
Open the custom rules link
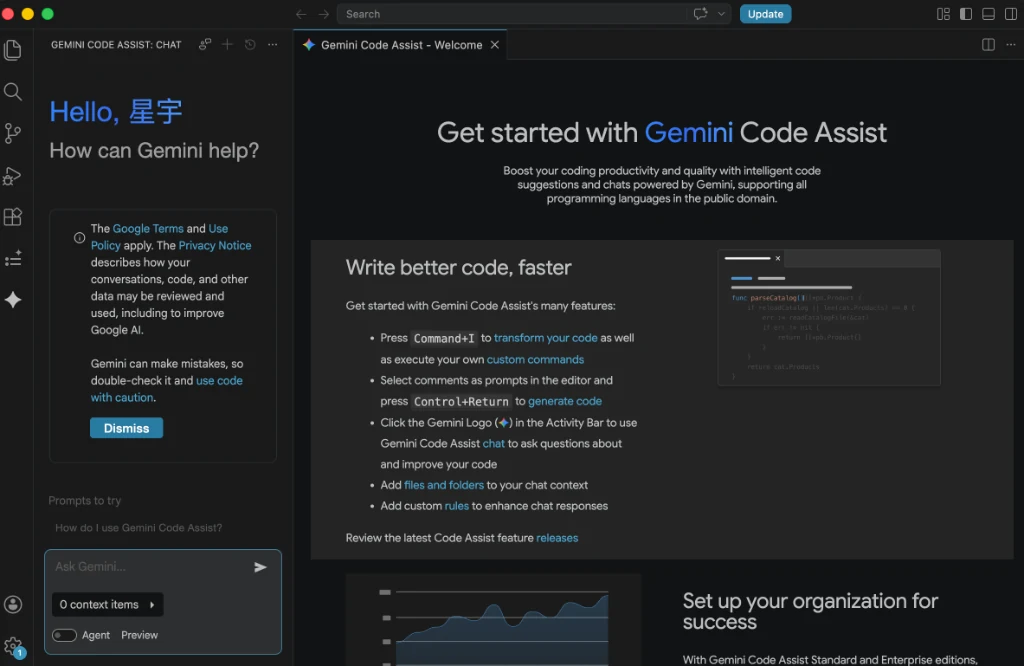(456, 506)
